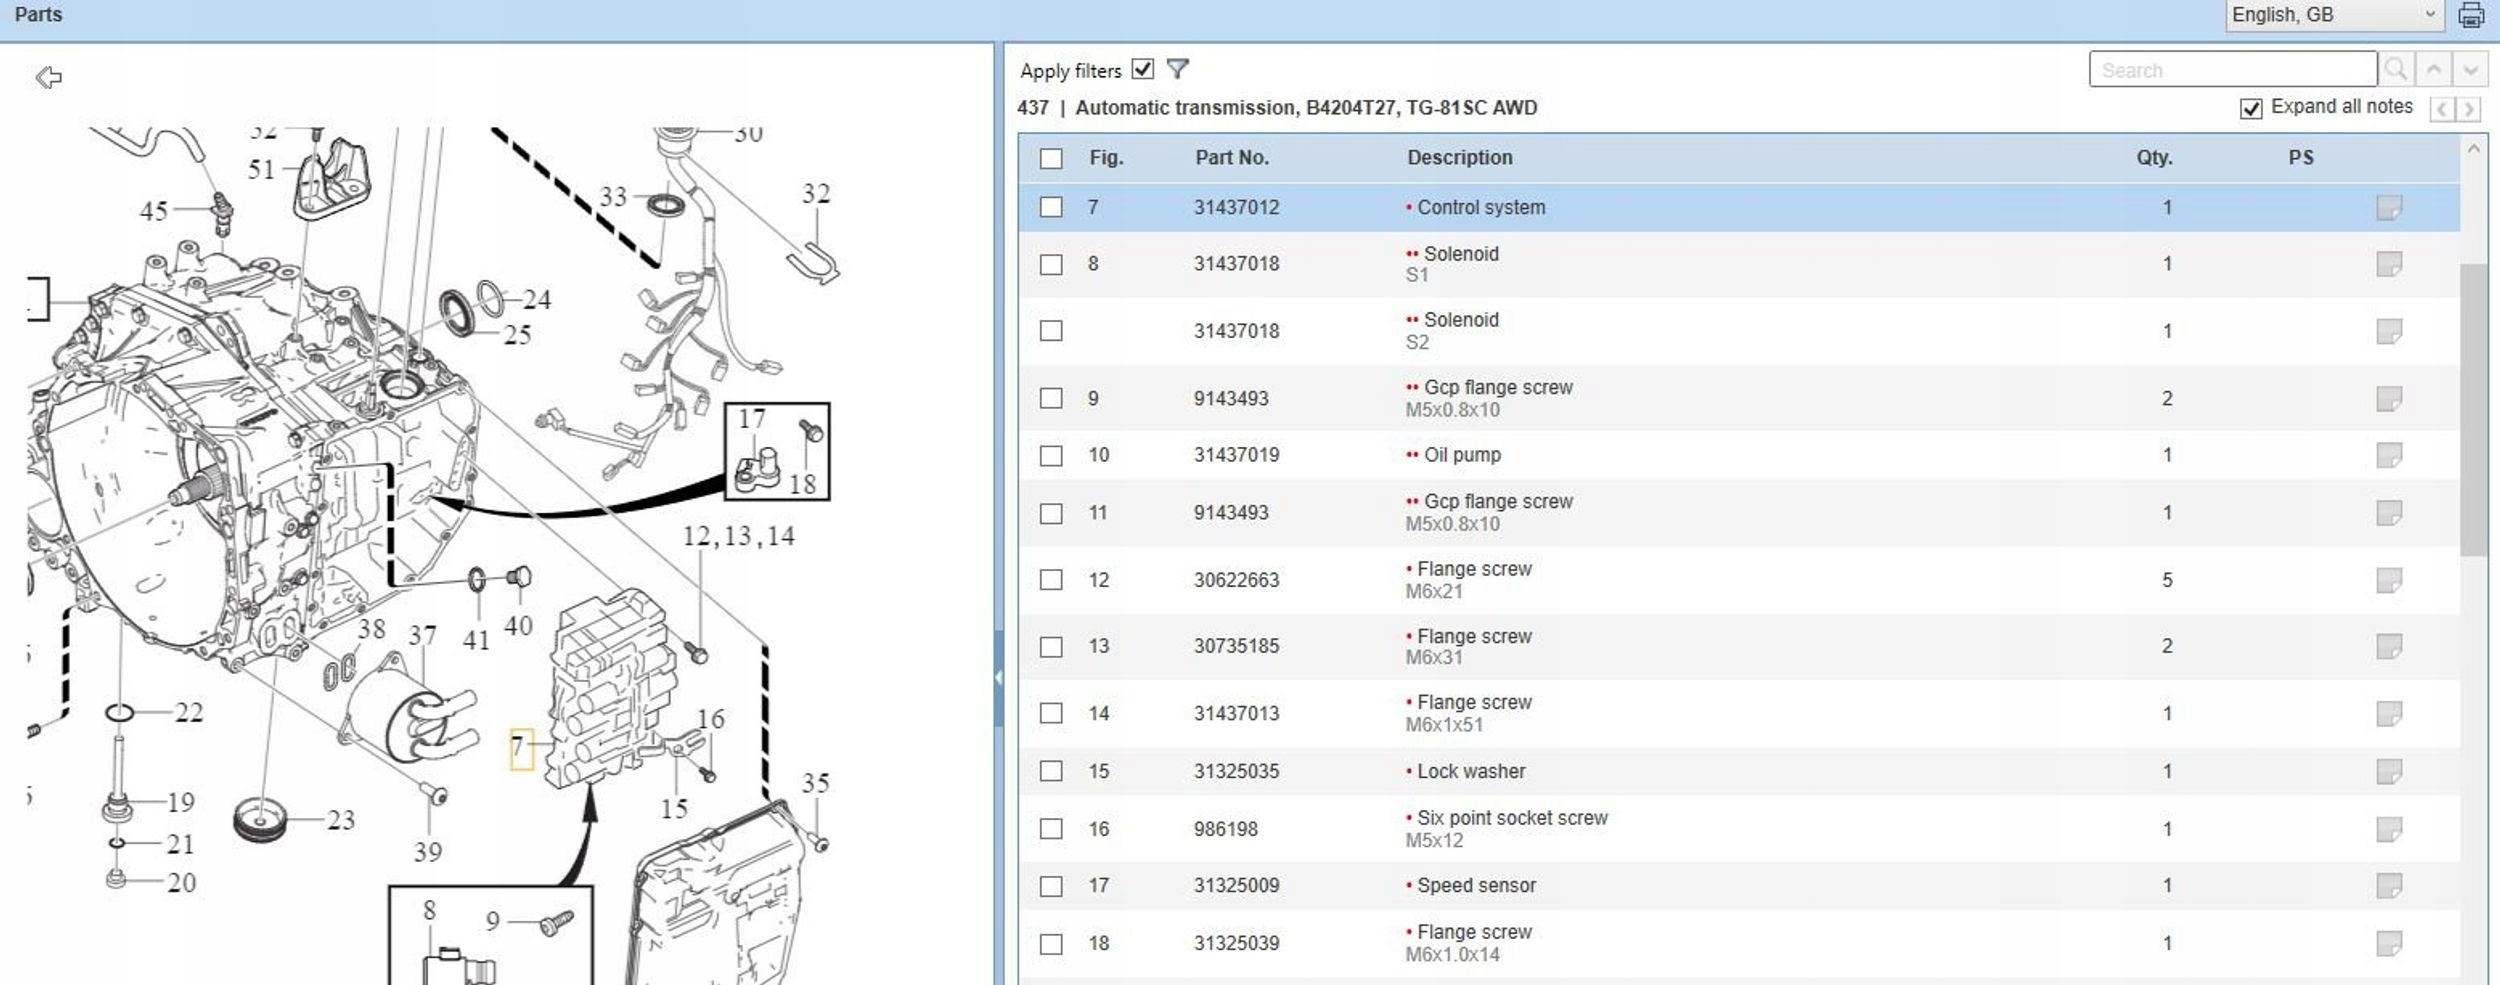This screenshot has width=2500, height=985.
Task: Check the box for Oil pump 31437019
Action: pos(1051,455)
